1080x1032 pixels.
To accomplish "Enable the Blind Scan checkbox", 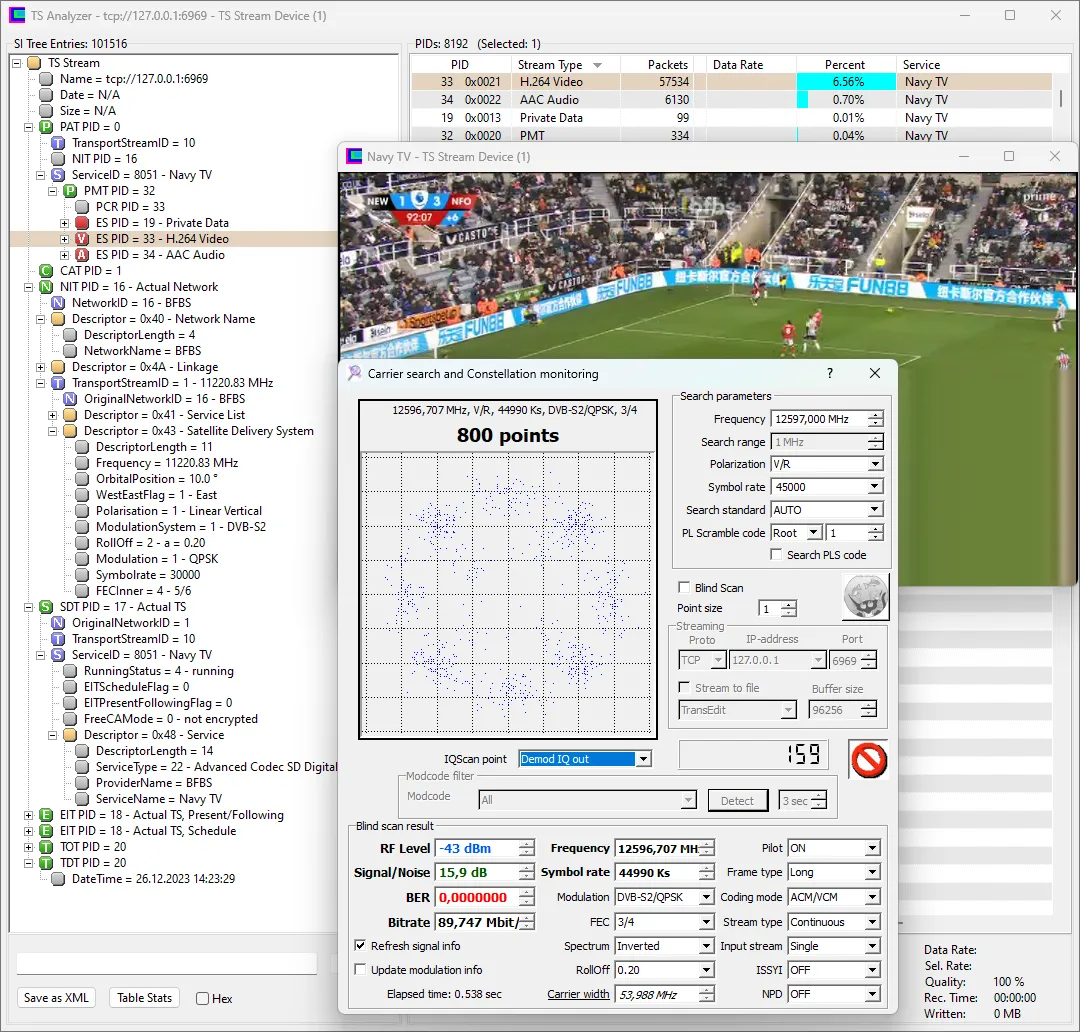I will pyautogui.click(x=684, y=588).
